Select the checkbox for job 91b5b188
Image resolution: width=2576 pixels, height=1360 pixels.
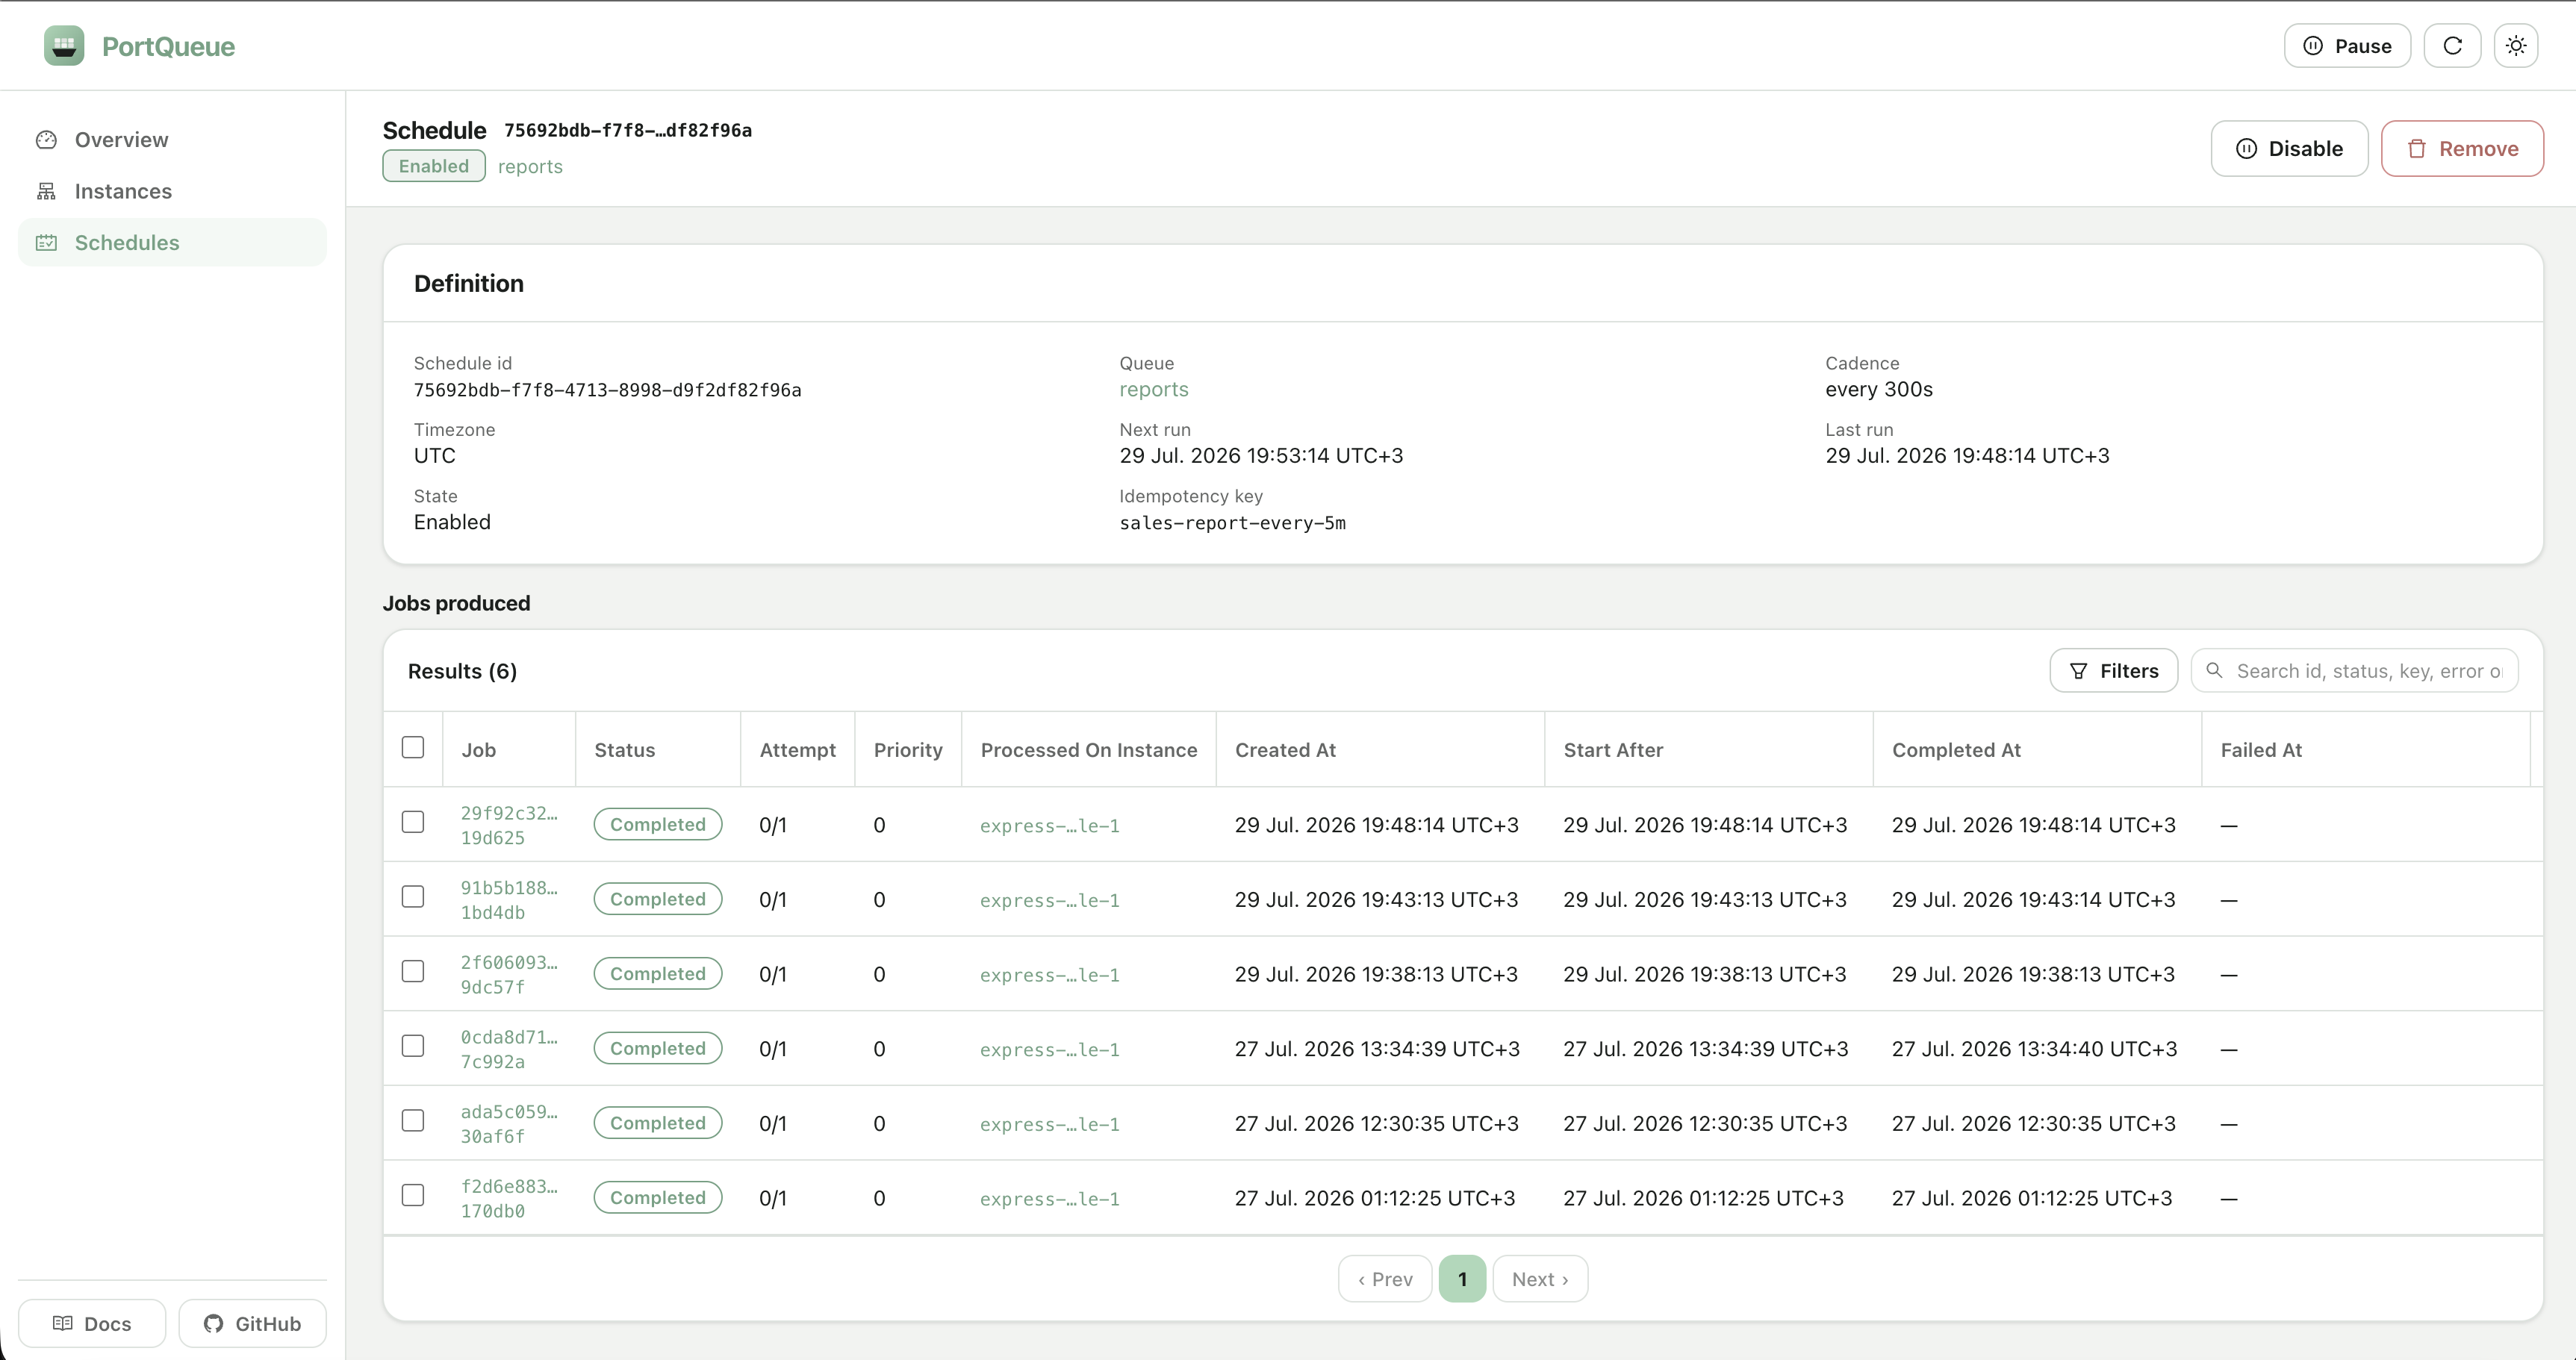[x=413, y=897]
